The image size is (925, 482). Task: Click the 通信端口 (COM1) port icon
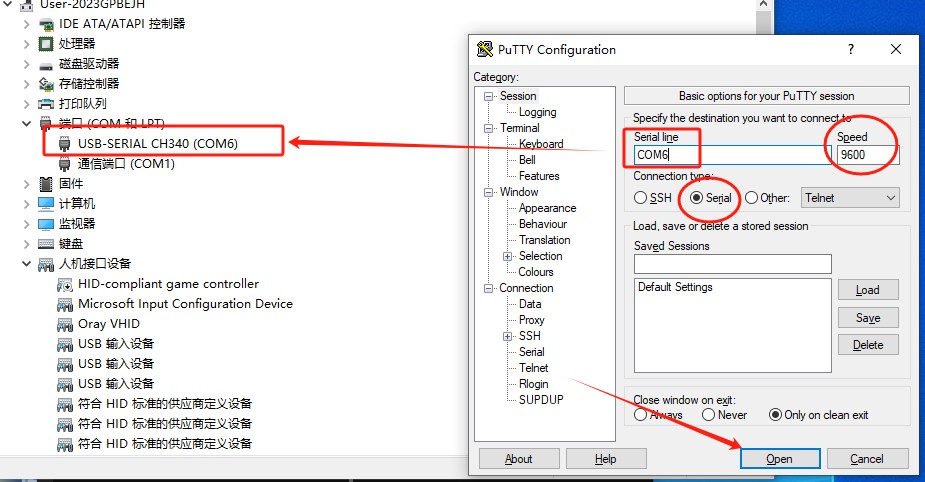tap(65, 164)
